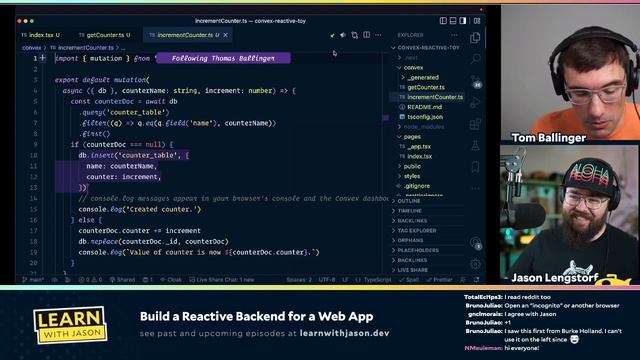Image resolution: width=640 pixels, height=360 pixels.
Task: Expand the _generated folder
Action: [427, 77]
